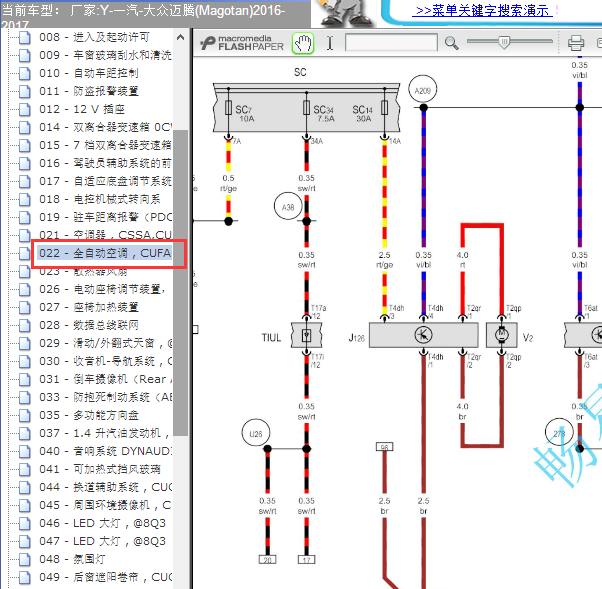
Task: Open tree item 016 驾驶员辅助系统
Action: point(105,164)
